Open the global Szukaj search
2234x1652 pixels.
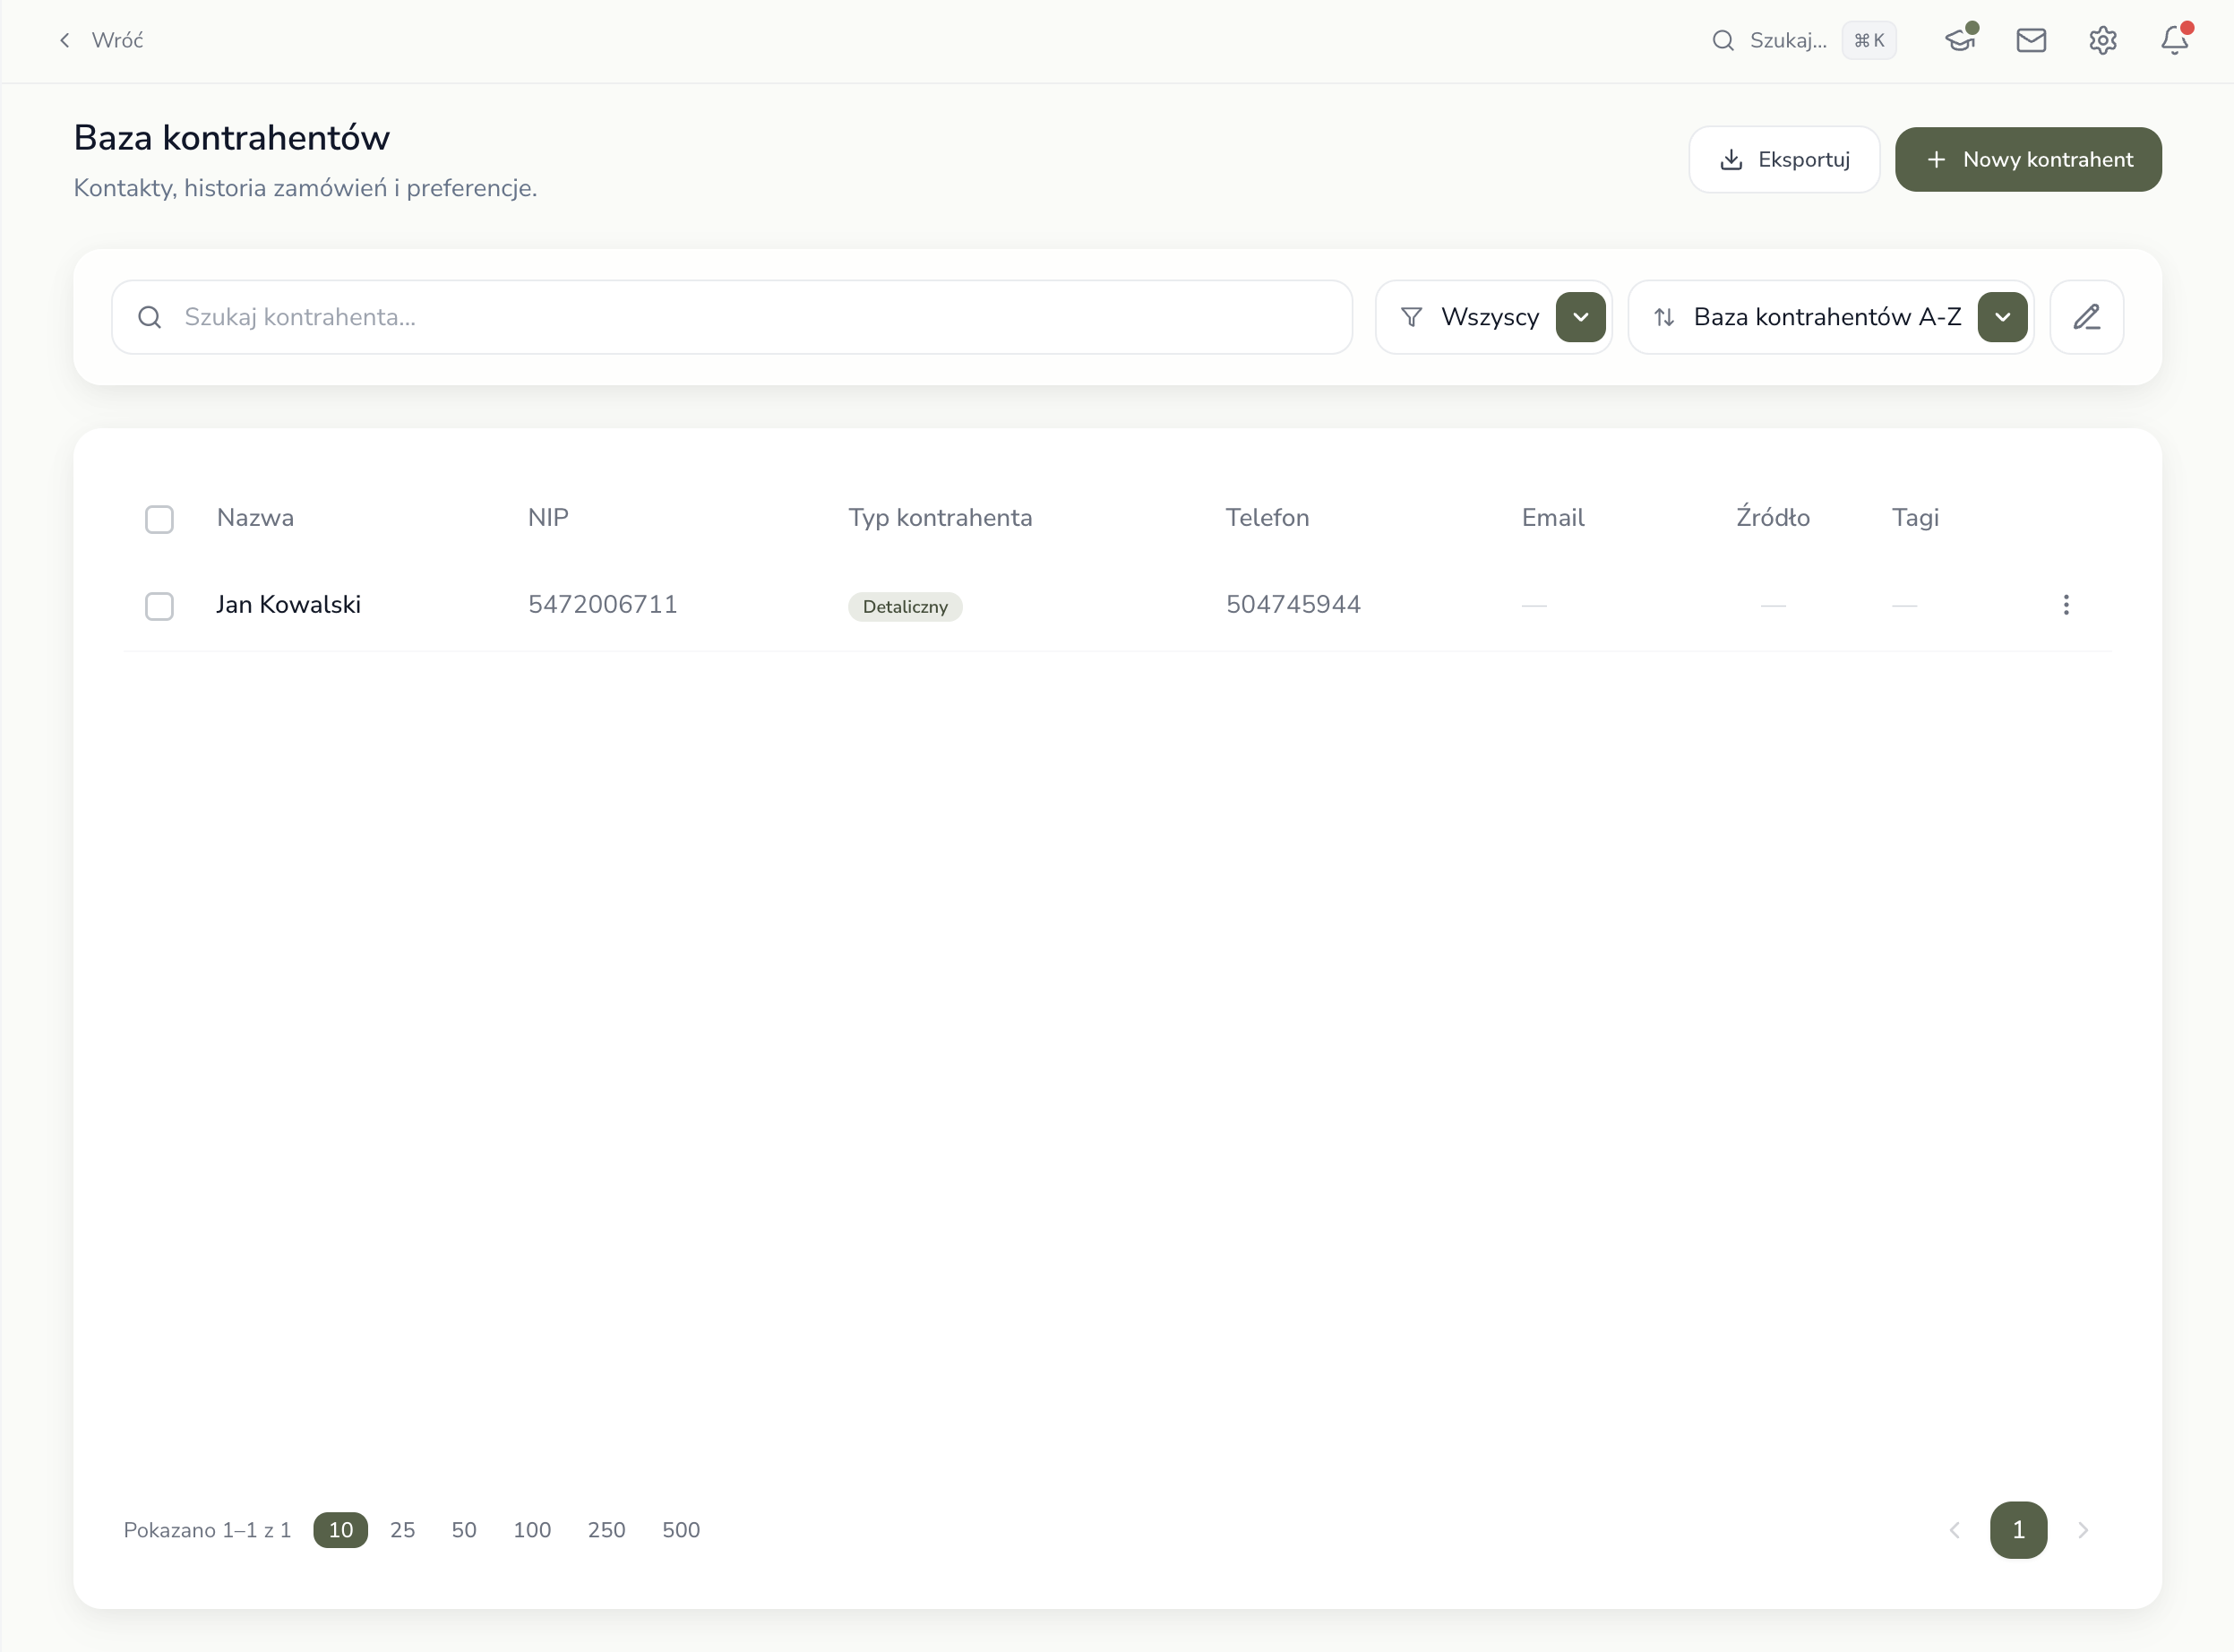(1803, 40)
